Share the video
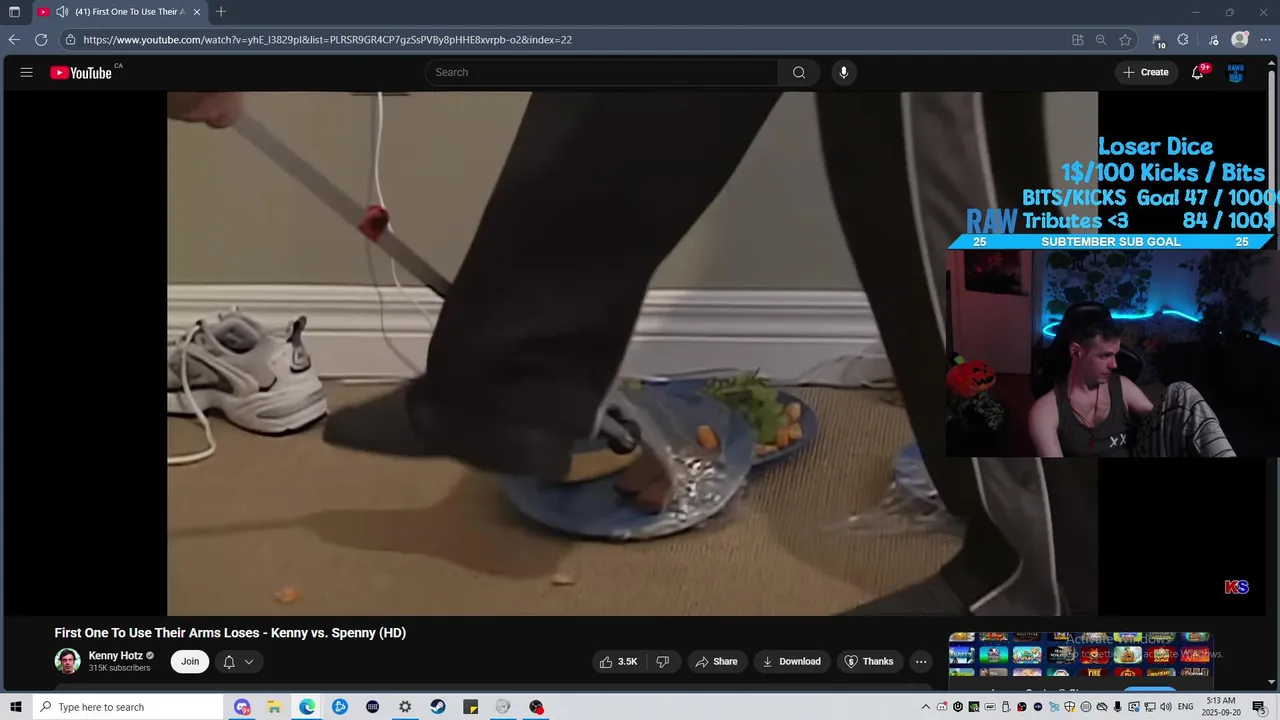 tap(717, 661)
